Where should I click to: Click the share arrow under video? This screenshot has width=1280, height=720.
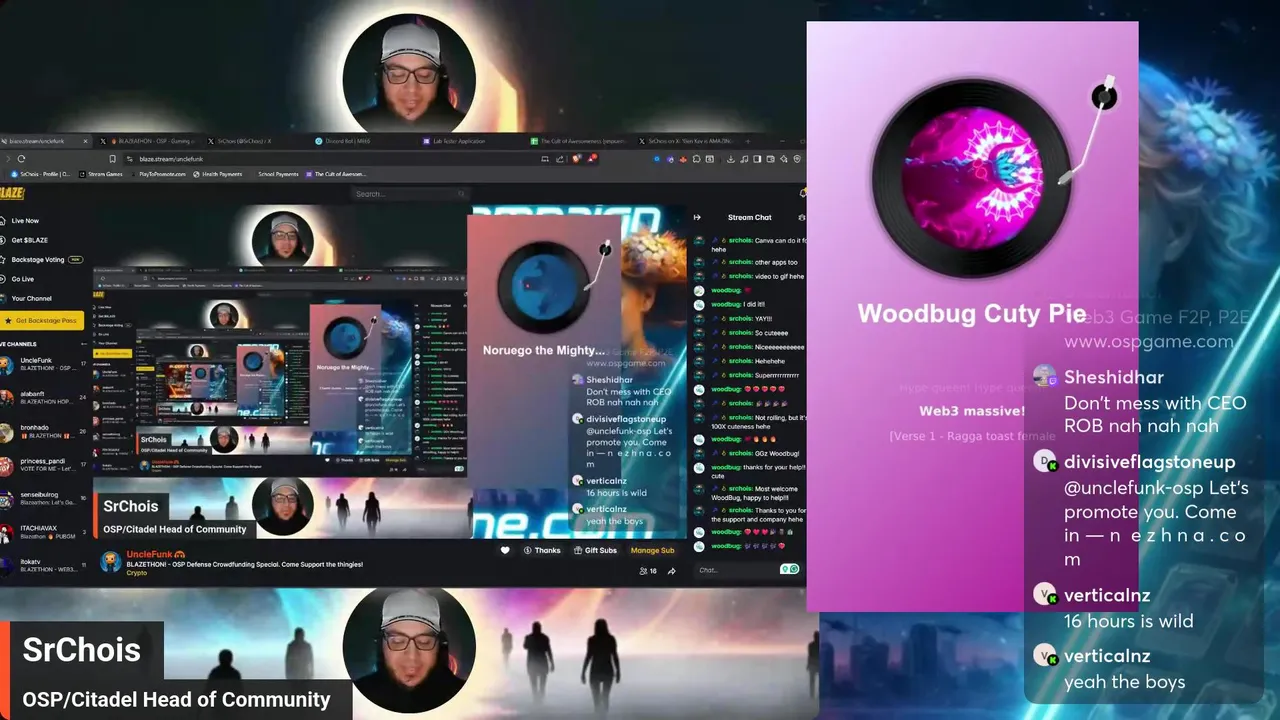pyautogui.click(x=672, y=571)
